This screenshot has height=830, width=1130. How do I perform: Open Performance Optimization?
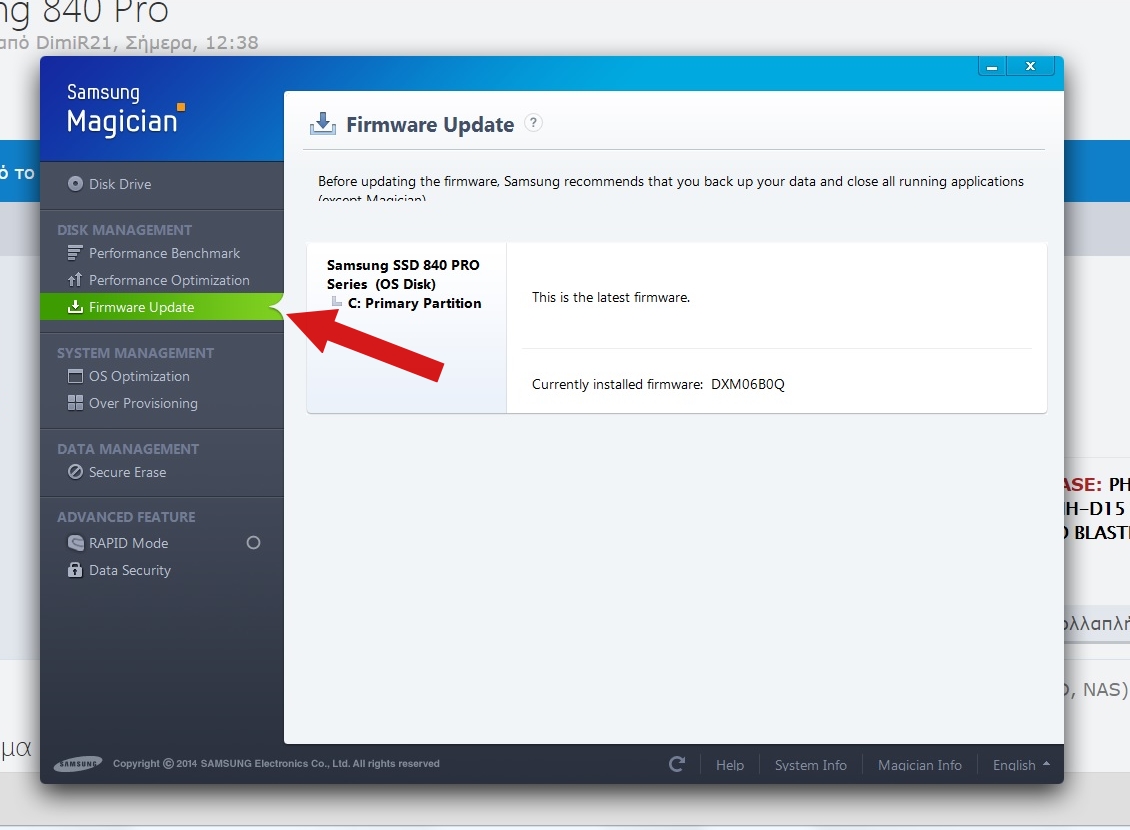click(169, 280)
